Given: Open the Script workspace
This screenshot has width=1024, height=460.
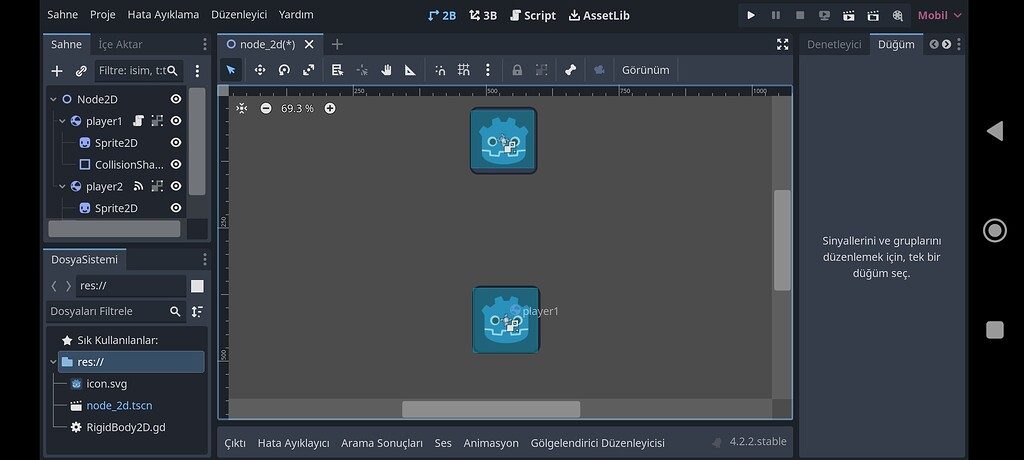Looking at the screenshot, I should point(533,15).
